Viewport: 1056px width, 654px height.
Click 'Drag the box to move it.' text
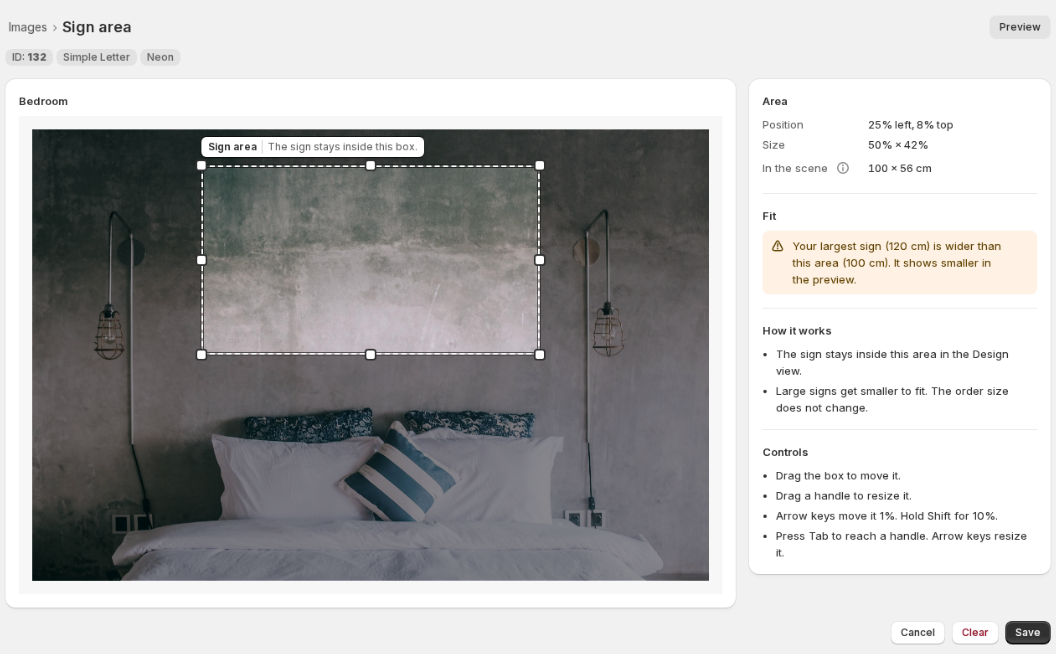pos(838,476)
